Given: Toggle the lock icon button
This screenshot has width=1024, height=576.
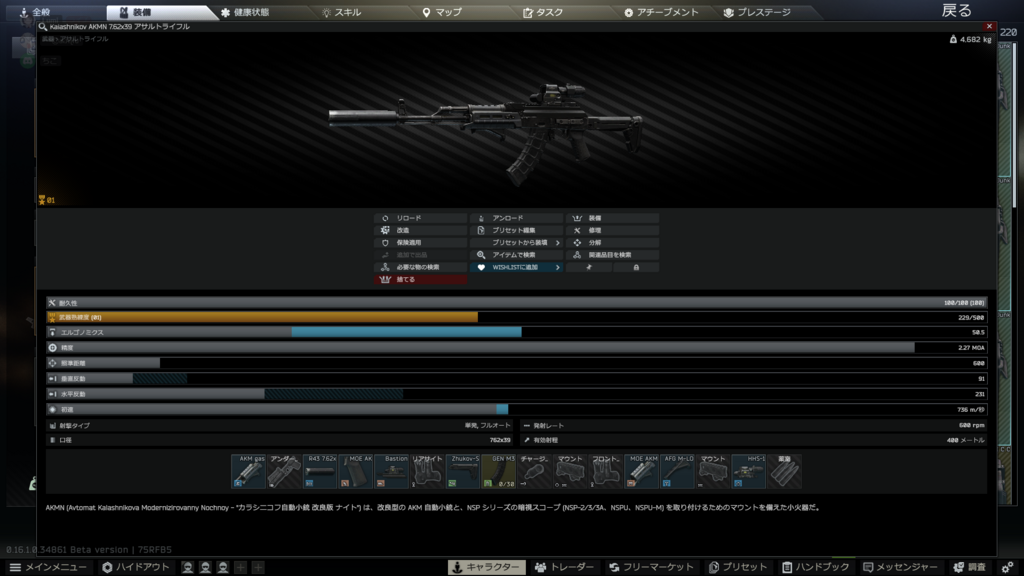Looking at the screenshot, I should click(x=636, y=267).
